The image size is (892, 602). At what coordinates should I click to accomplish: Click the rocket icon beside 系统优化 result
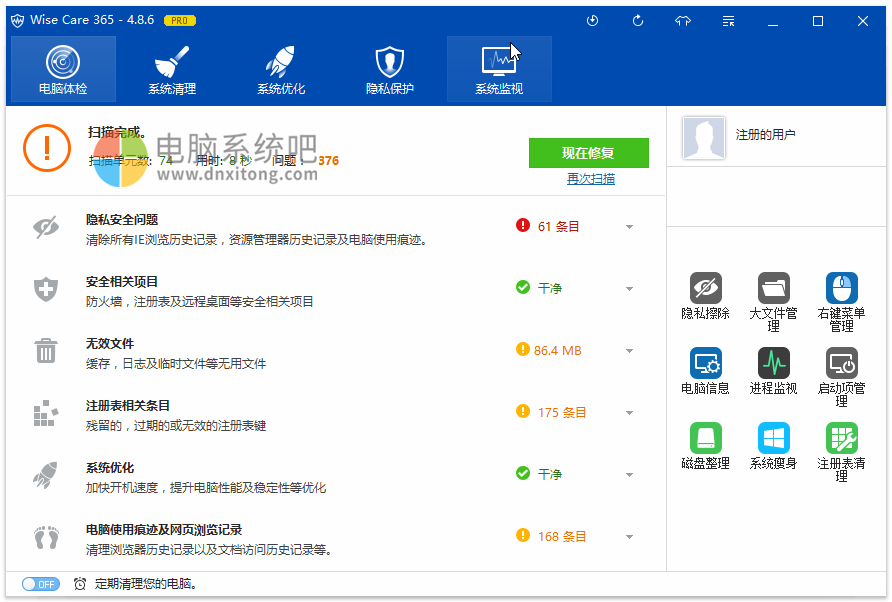point(46,475)
